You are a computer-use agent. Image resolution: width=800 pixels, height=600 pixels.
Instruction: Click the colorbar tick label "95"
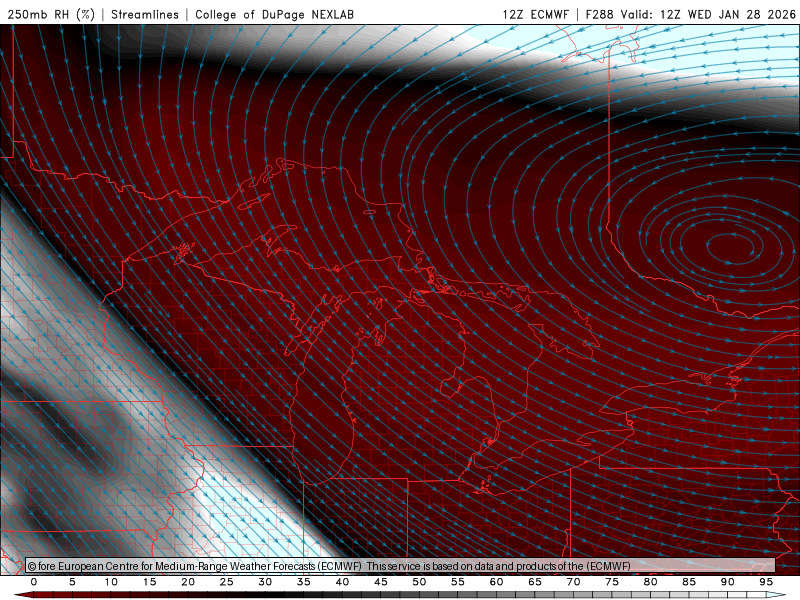766,582
